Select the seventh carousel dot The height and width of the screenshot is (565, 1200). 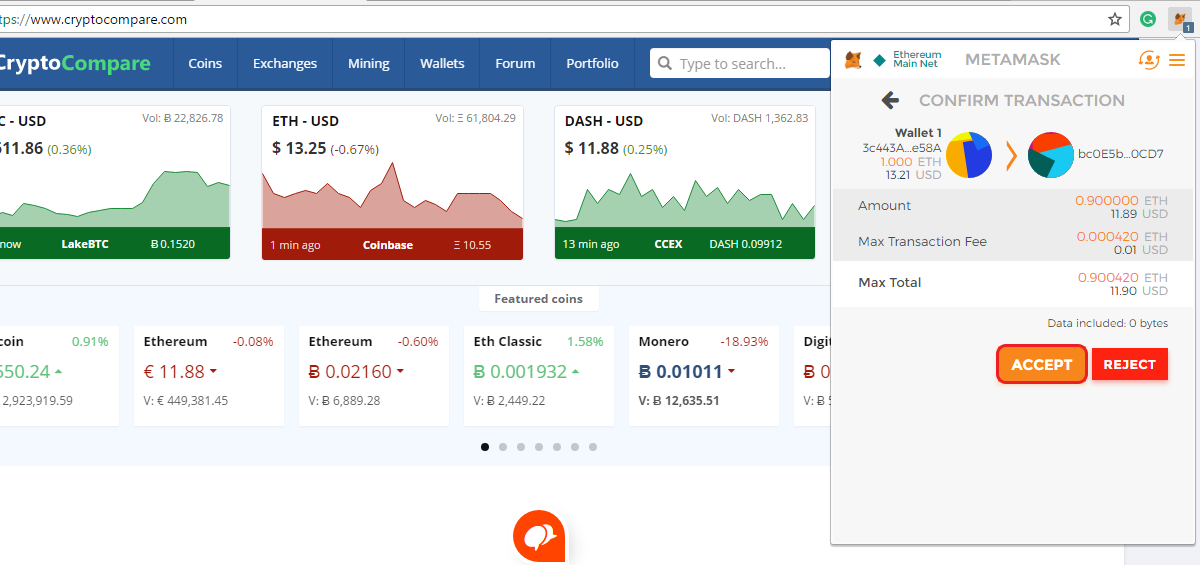point(593,447)
